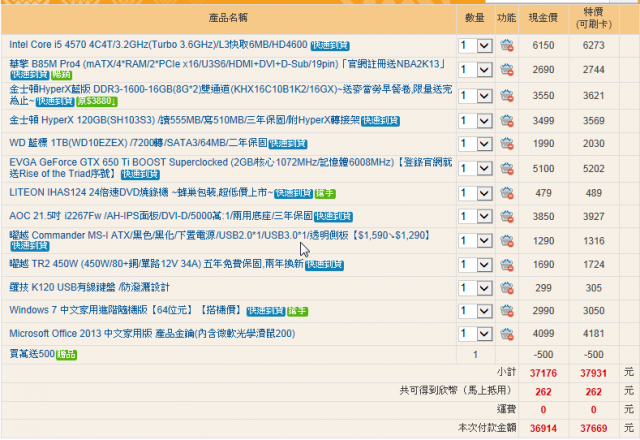Open quantity dropdown for Windows 7 家用進階版
The width and height of the screenshot is (640, 440).
coord(475,311)
